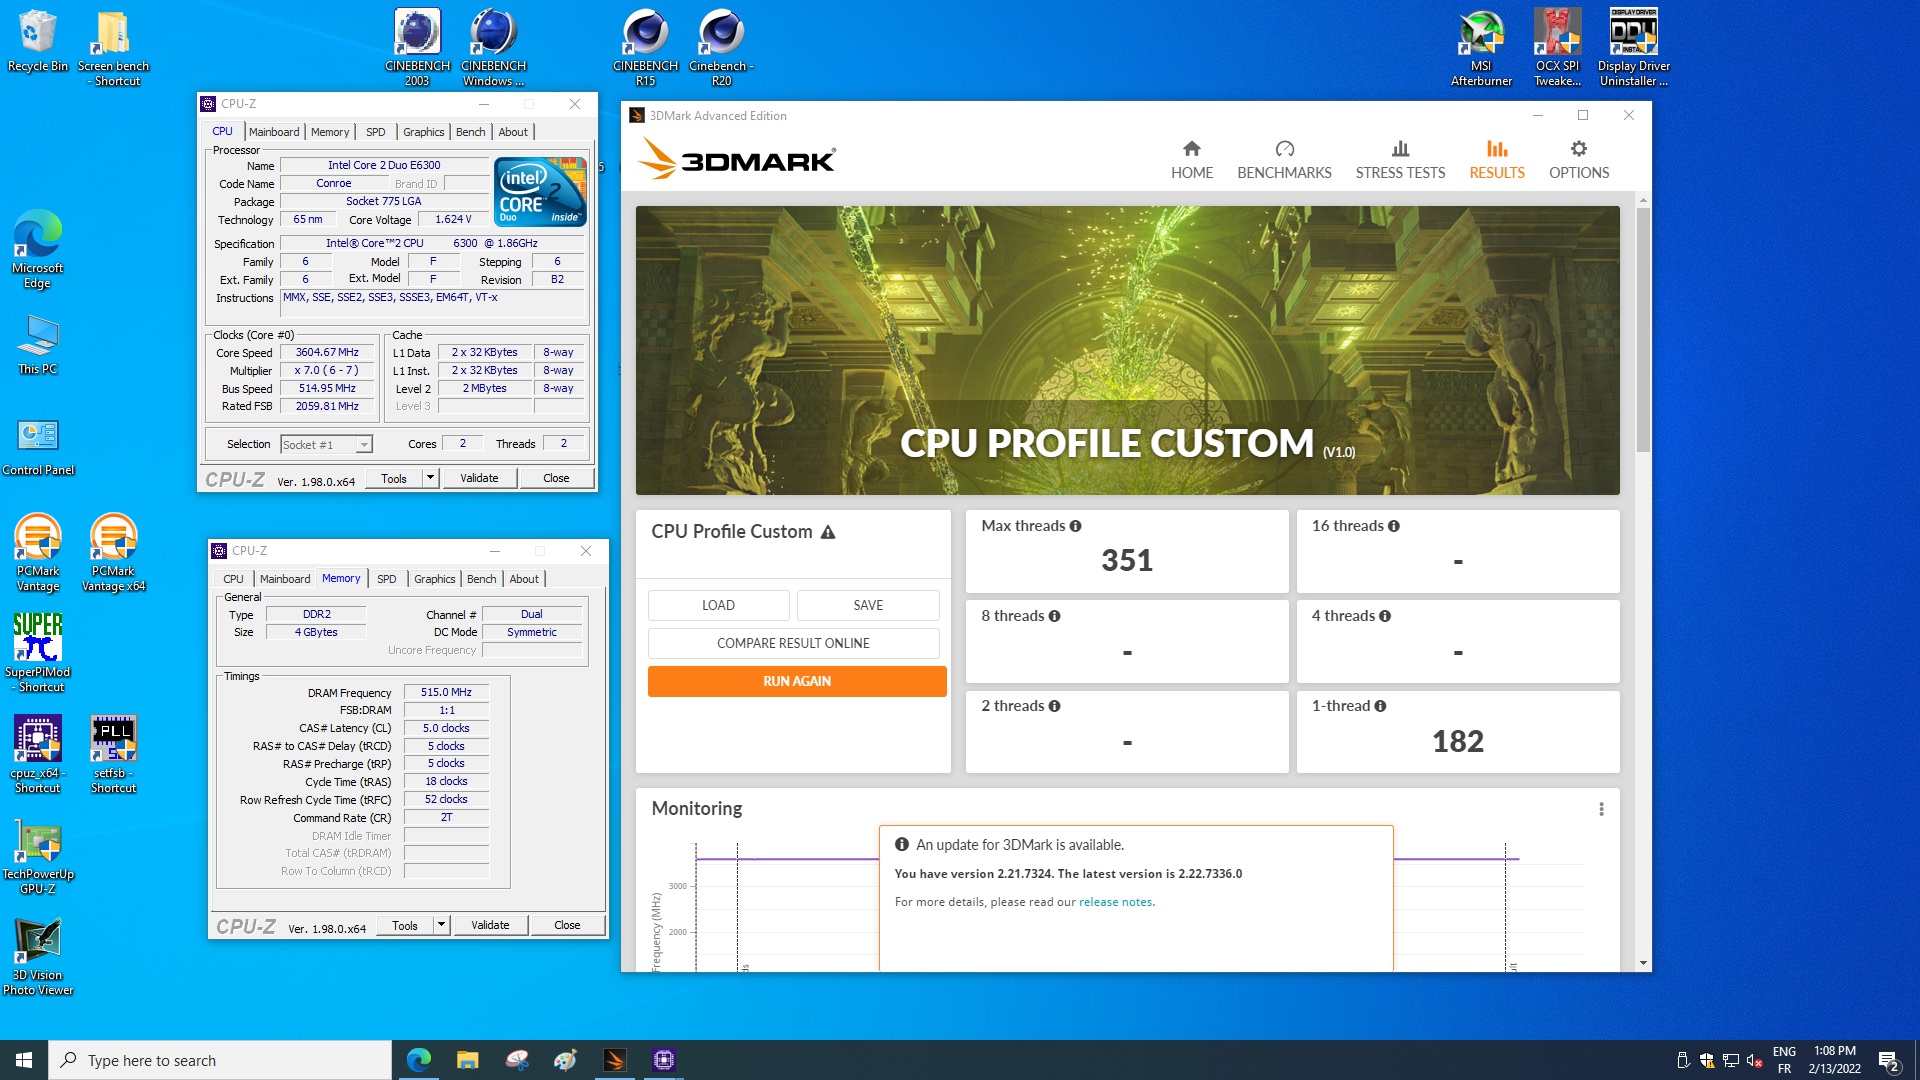Click orange RUN AGAIN button
1920x1080 pixels.
click(797, 681)
